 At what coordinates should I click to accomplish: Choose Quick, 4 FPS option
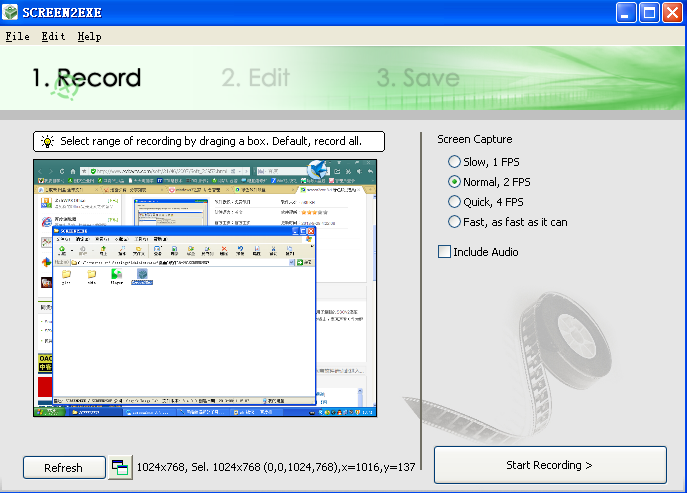[x=455, y=202]
